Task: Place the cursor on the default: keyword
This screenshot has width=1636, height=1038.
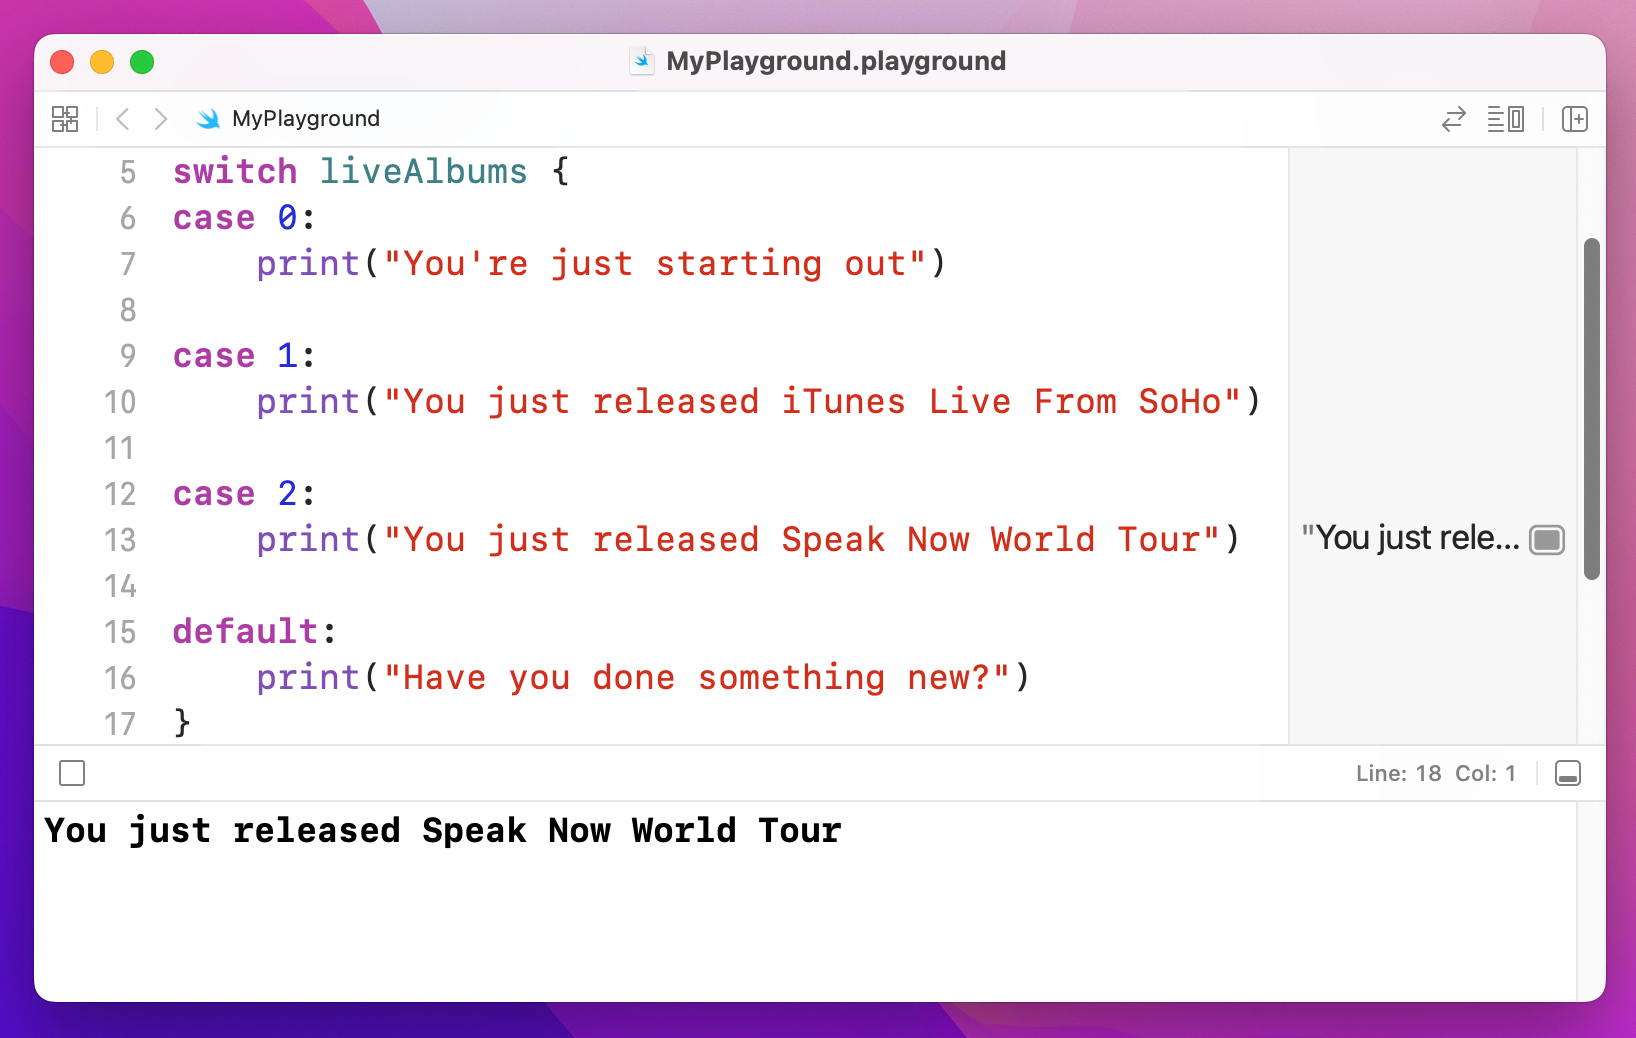Action: coord(245,632)
